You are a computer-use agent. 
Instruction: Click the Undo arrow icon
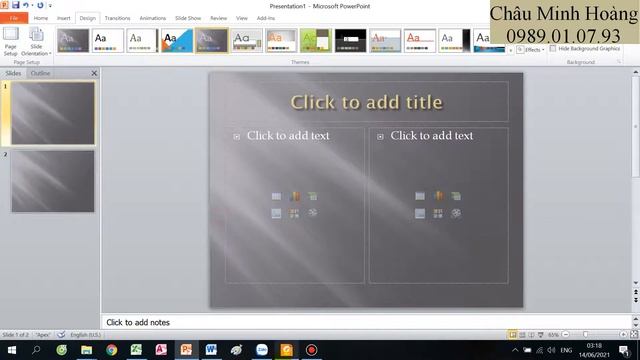(x=25, y=5)
